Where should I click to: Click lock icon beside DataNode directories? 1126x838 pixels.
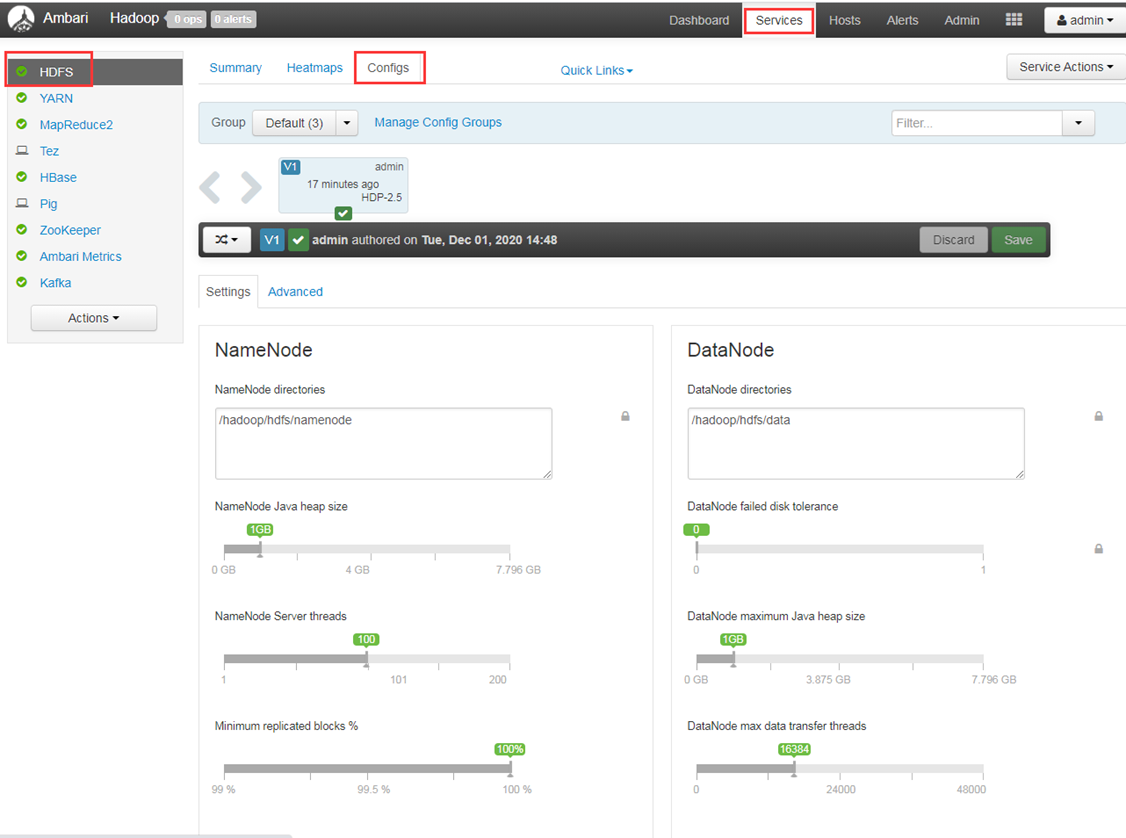1098,416
